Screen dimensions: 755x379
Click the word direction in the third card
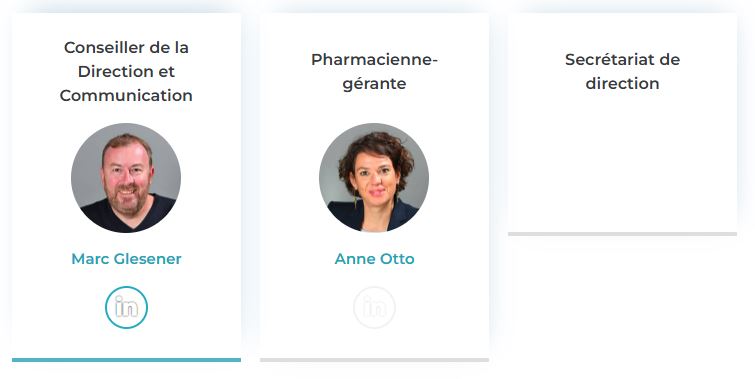pos(622,83)
